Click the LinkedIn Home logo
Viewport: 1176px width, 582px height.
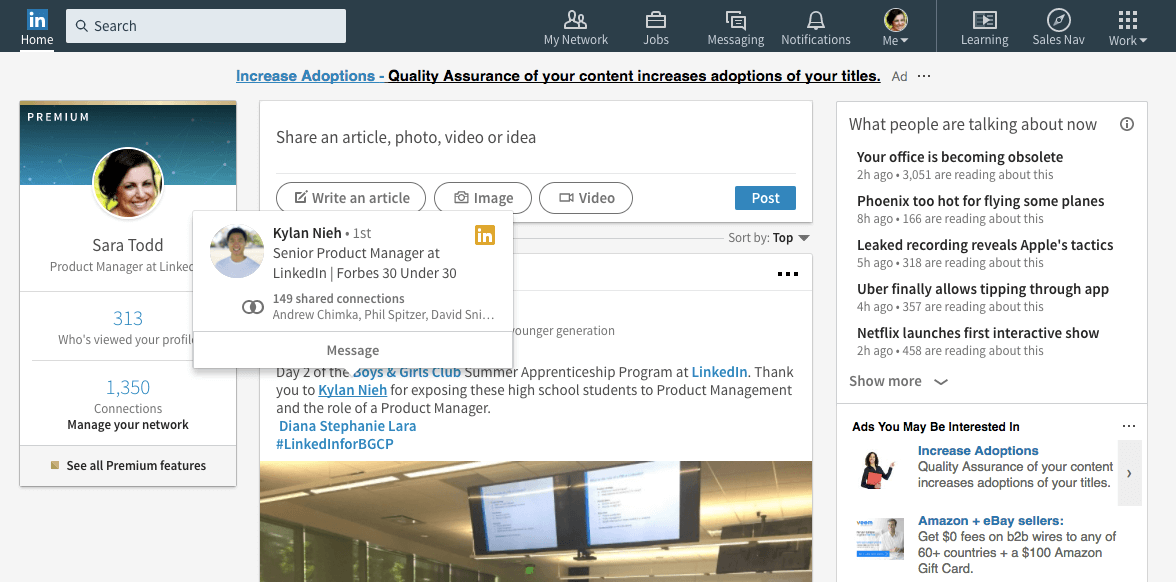point(37,20)
